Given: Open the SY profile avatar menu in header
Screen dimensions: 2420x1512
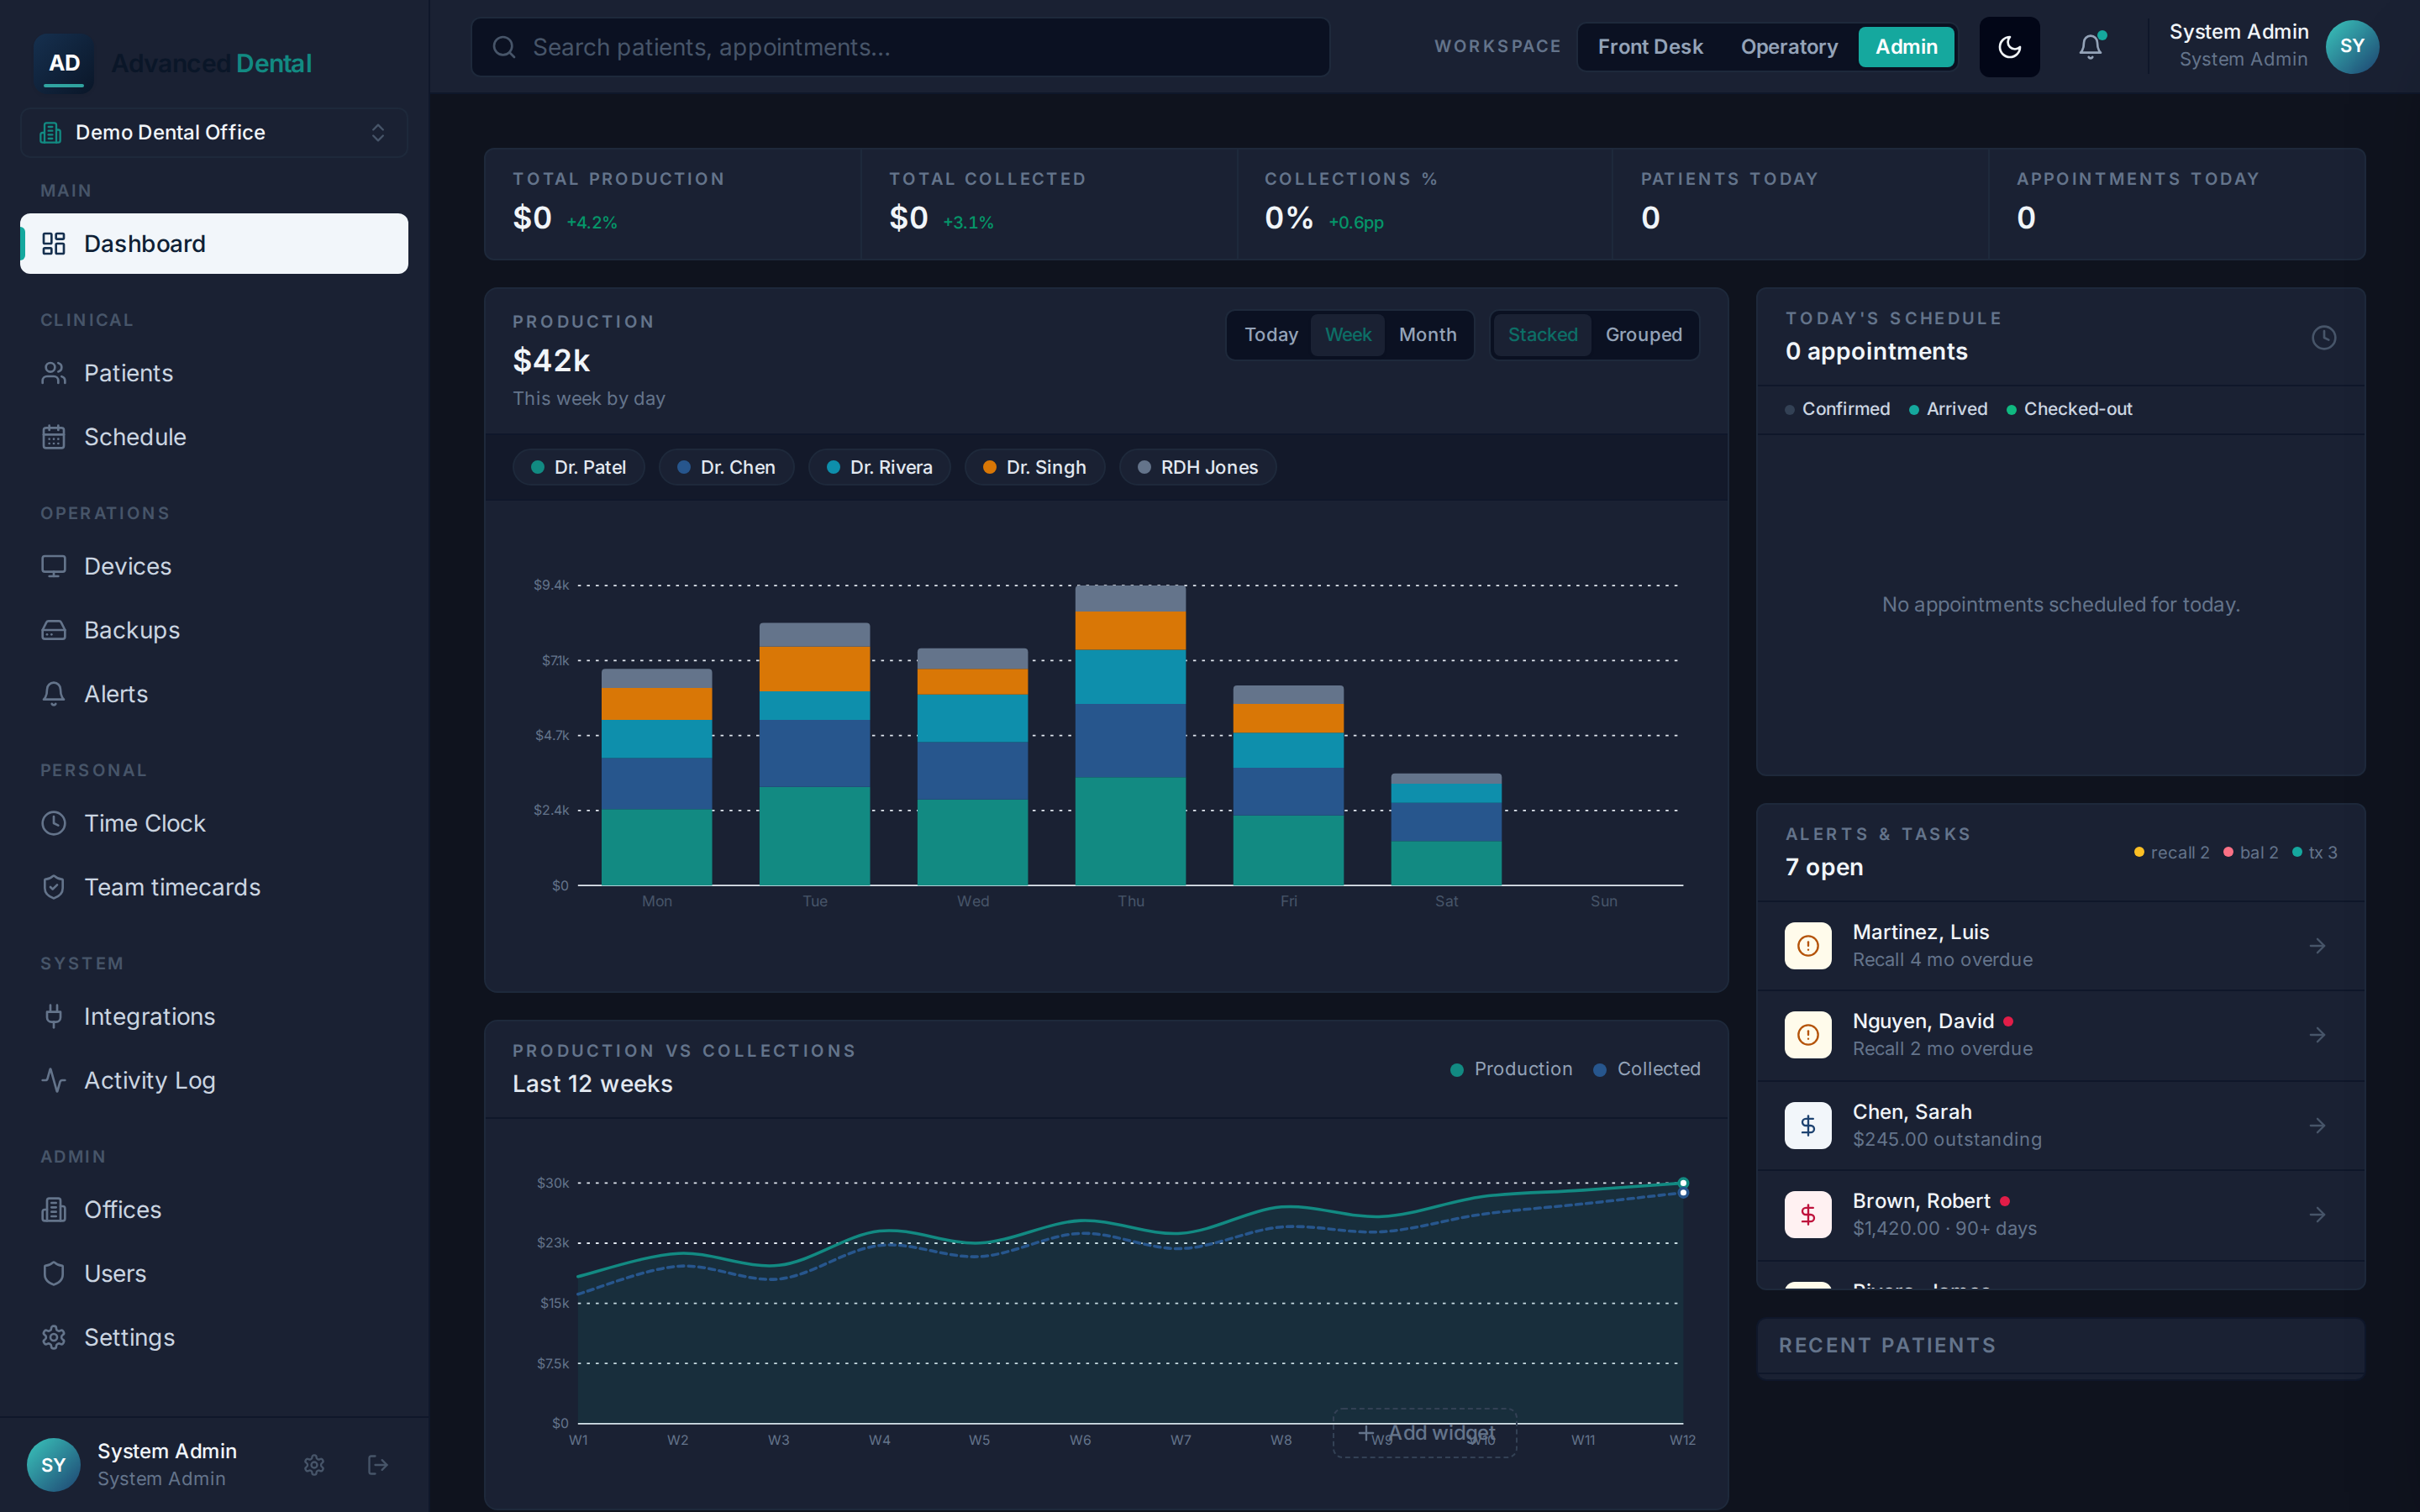Looking at the screenshot, I should (x=2352, y=47).
